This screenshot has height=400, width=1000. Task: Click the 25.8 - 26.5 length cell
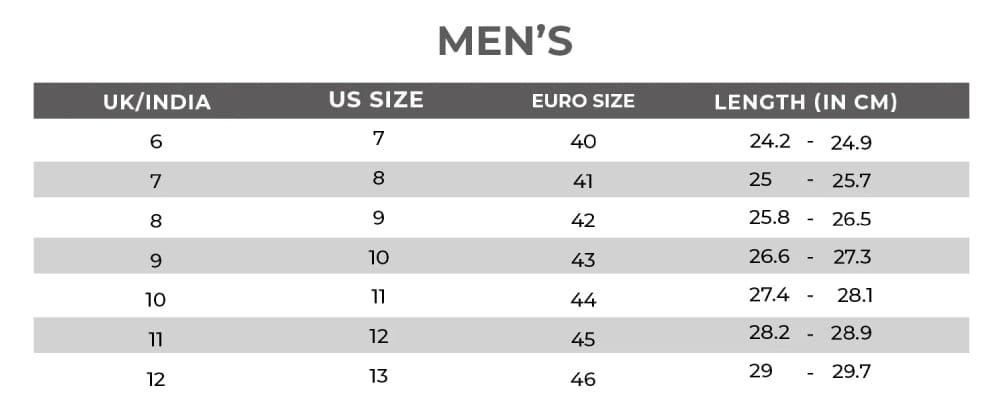810,219
